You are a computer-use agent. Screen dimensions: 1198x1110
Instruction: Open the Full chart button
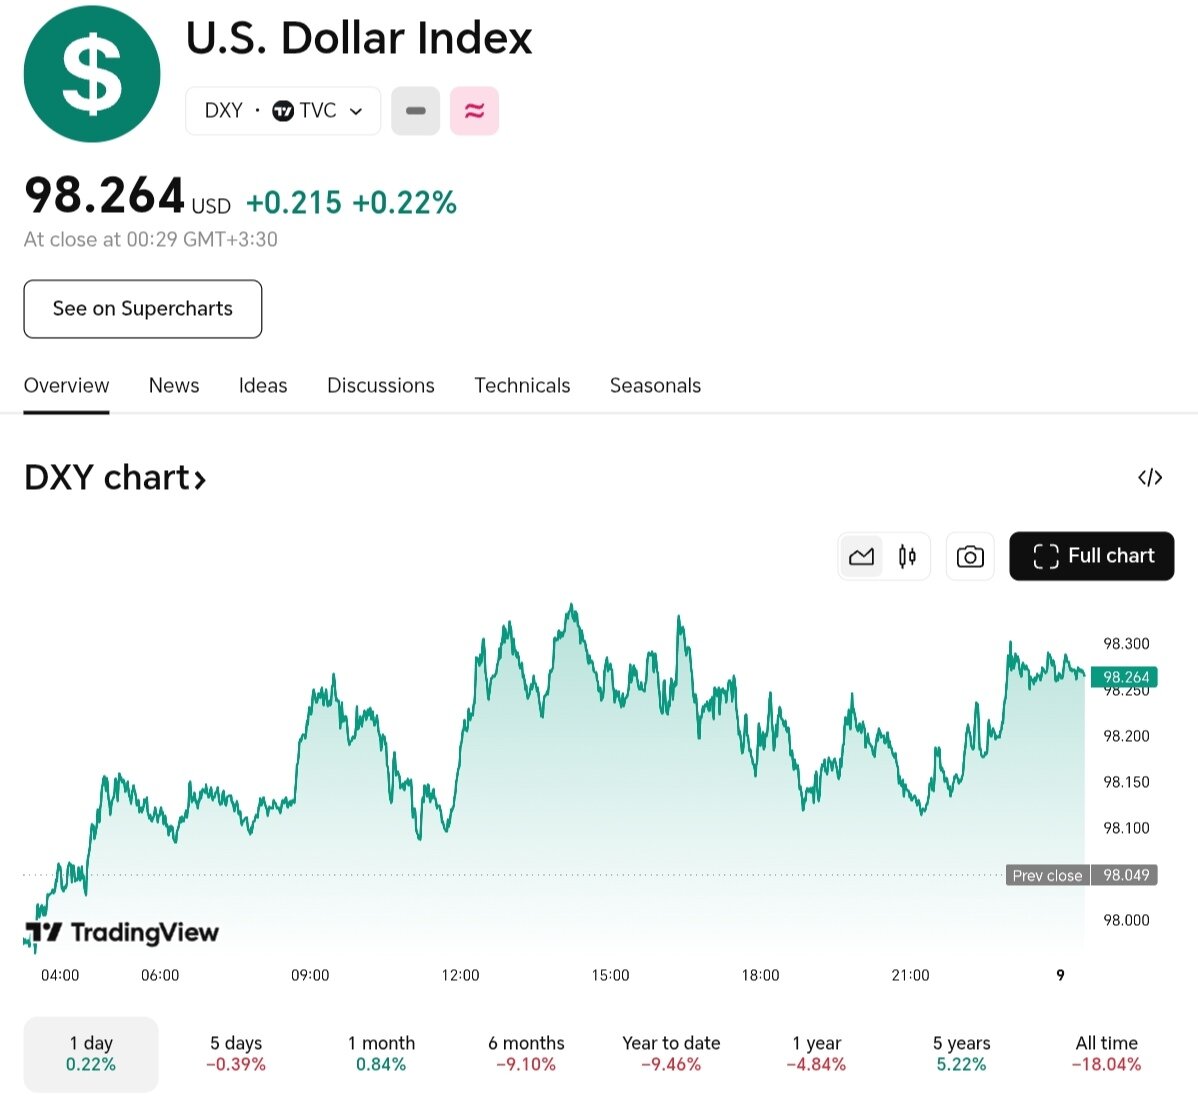pyautogui.click(x=1091, y=556)
